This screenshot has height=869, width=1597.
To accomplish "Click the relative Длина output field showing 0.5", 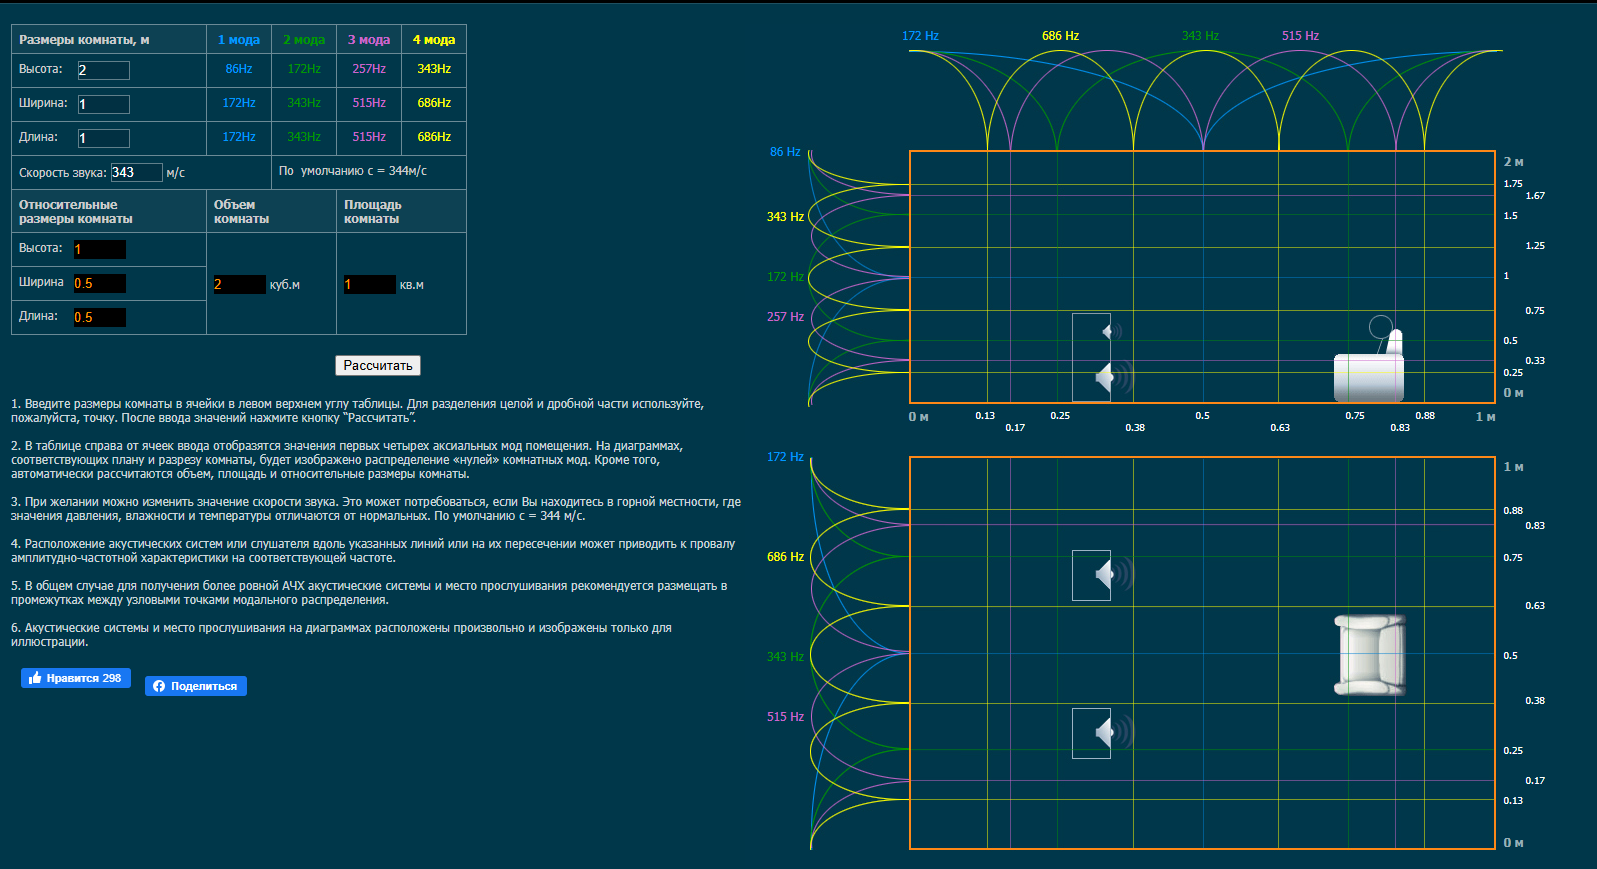I will [100, 317].
